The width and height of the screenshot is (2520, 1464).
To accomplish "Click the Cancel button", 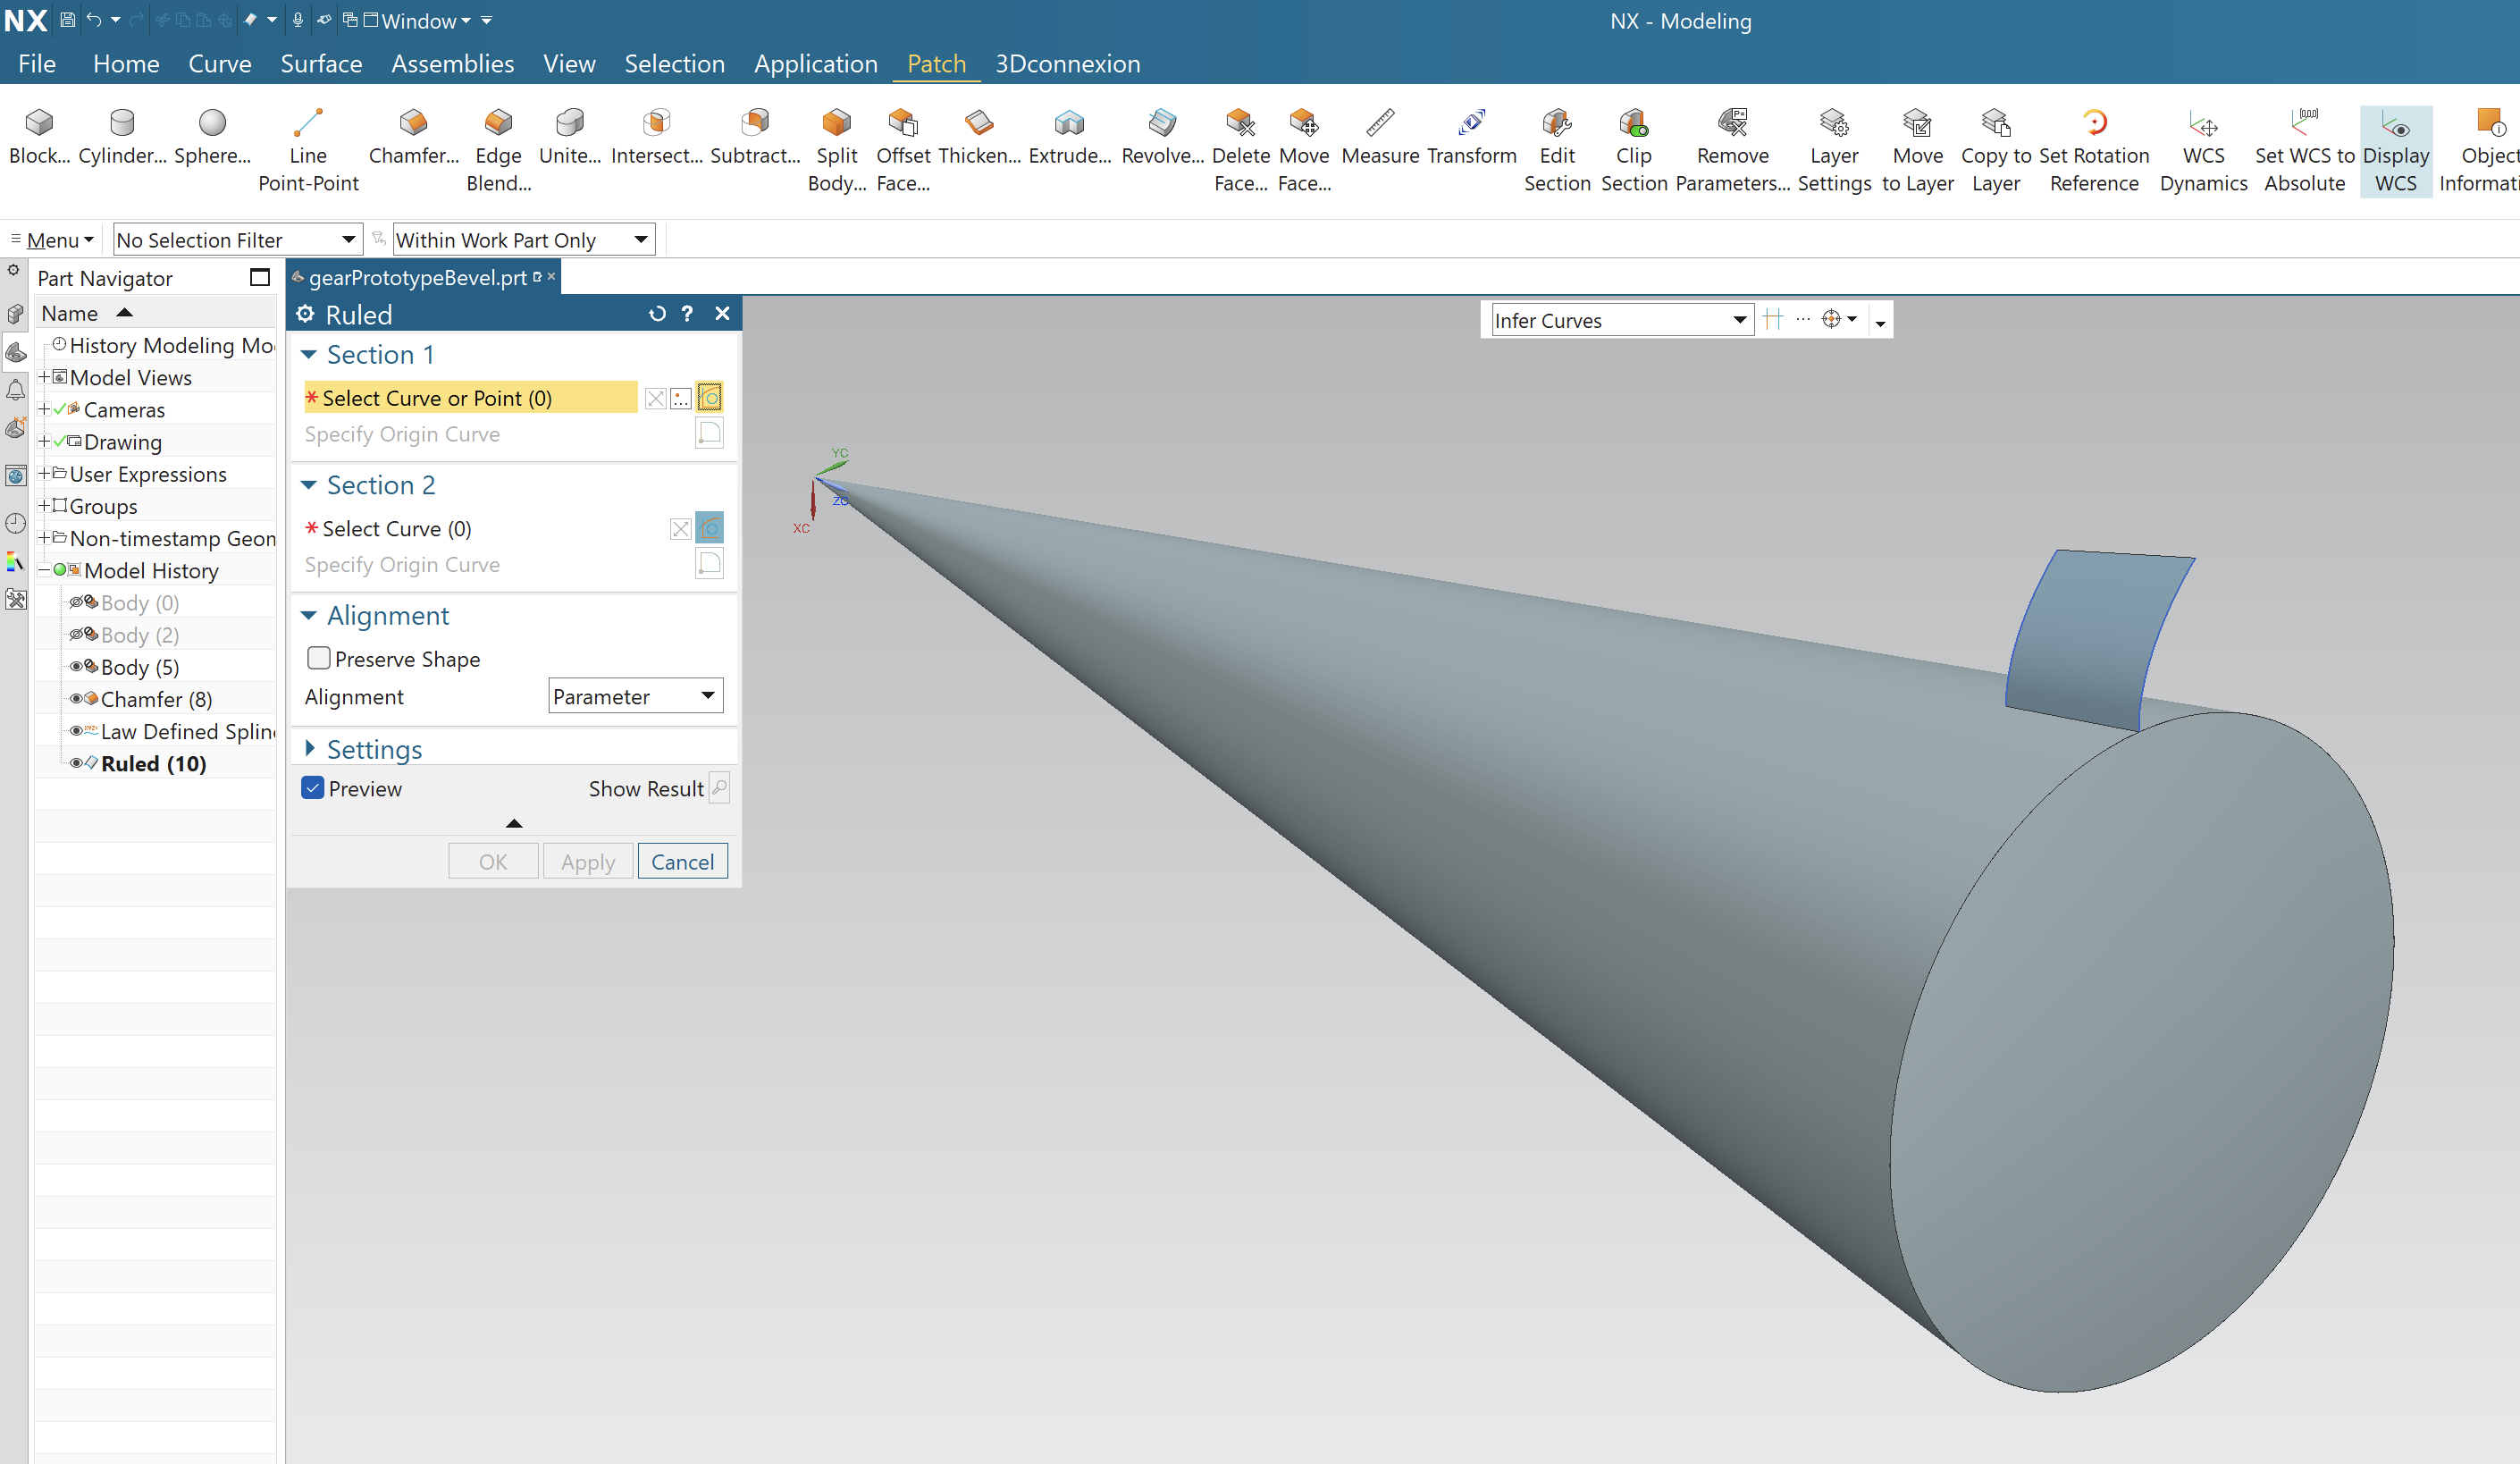I will tap(682, 861).
